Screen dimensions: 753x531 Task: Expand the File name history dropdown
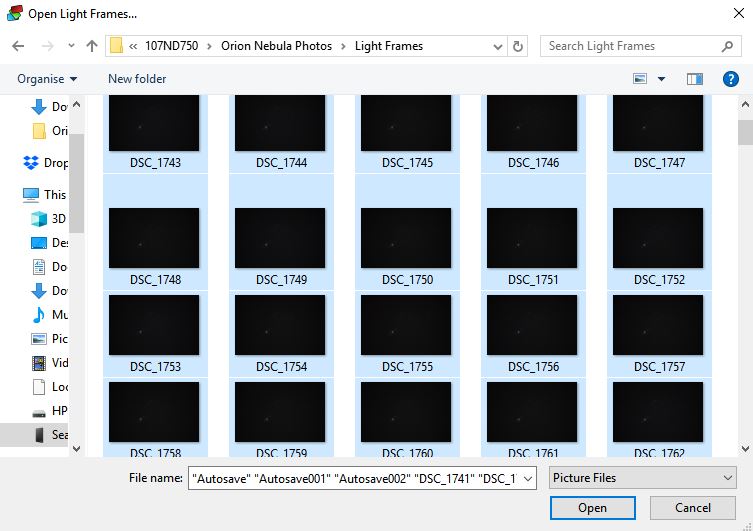click(x=528, y=478)
